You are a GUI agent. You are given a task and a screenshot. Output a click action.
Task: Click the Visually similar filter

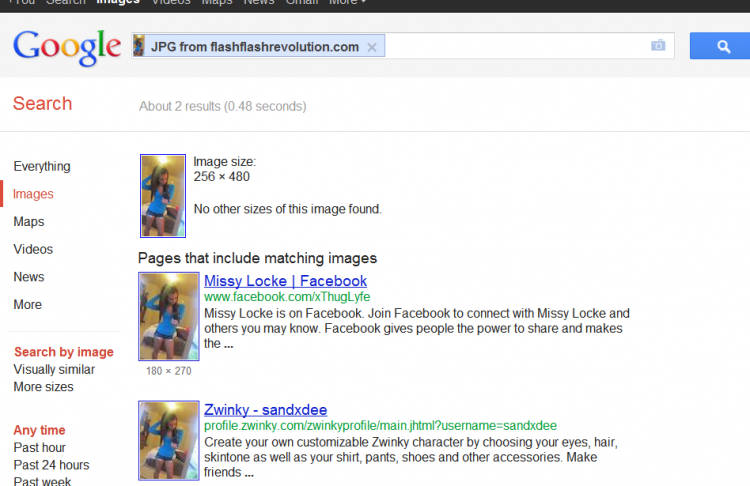click(x=54, y=369)
